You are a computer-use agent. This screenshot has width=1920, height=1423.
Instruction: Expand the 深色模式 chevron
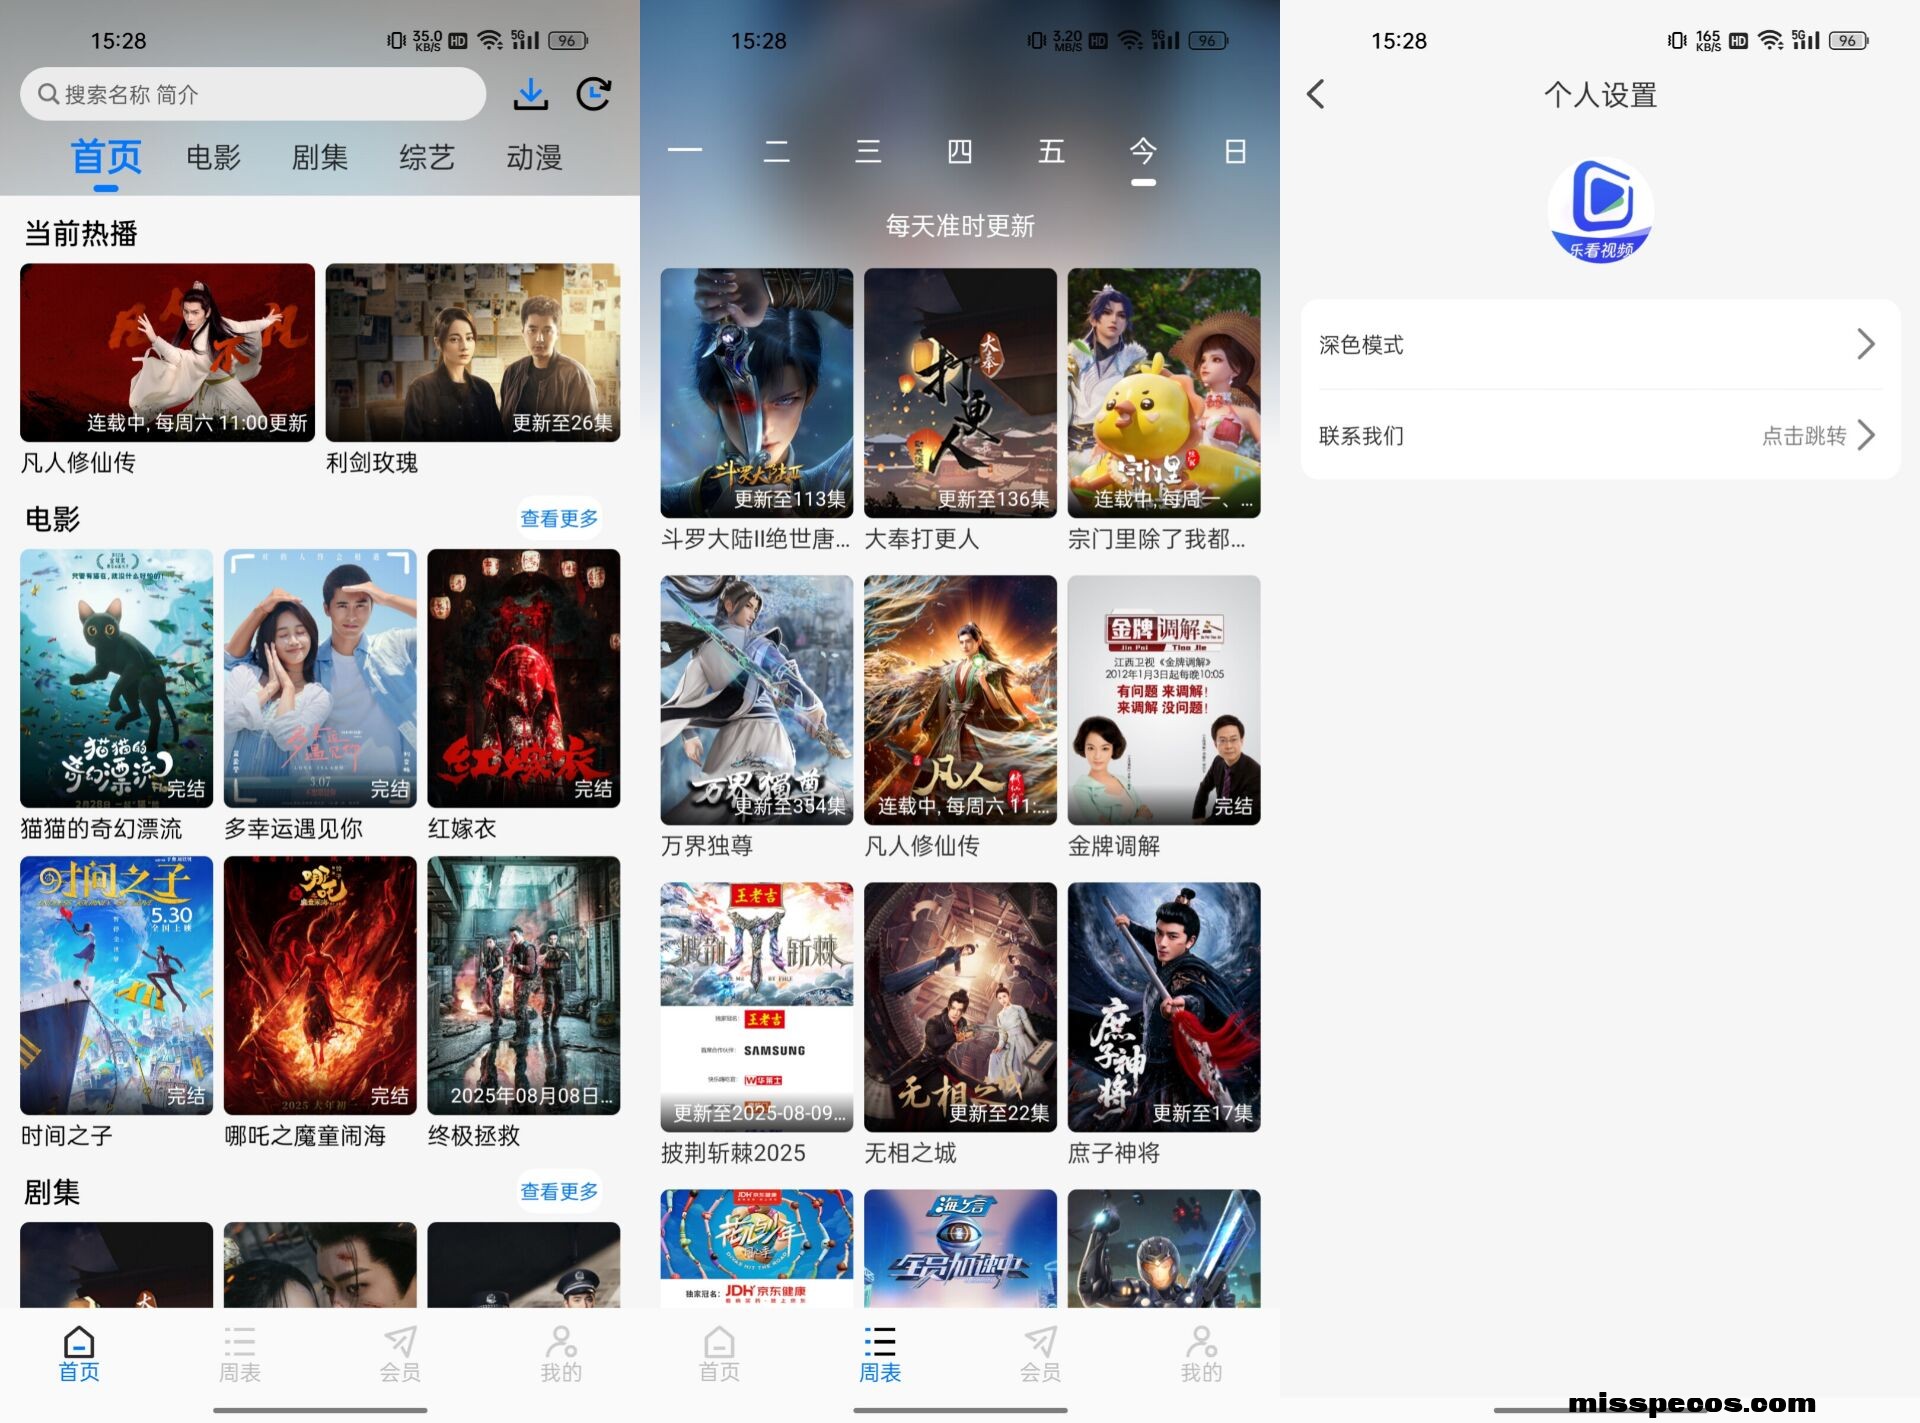coord(1865,344)
